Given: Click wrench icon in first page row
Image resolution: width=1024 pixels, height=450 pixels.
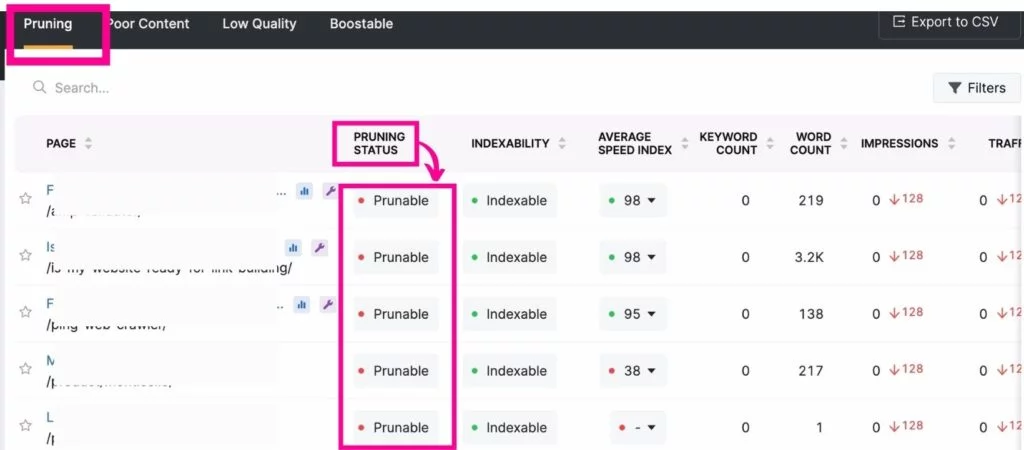Looking at the screenshot, I should 328,191.
